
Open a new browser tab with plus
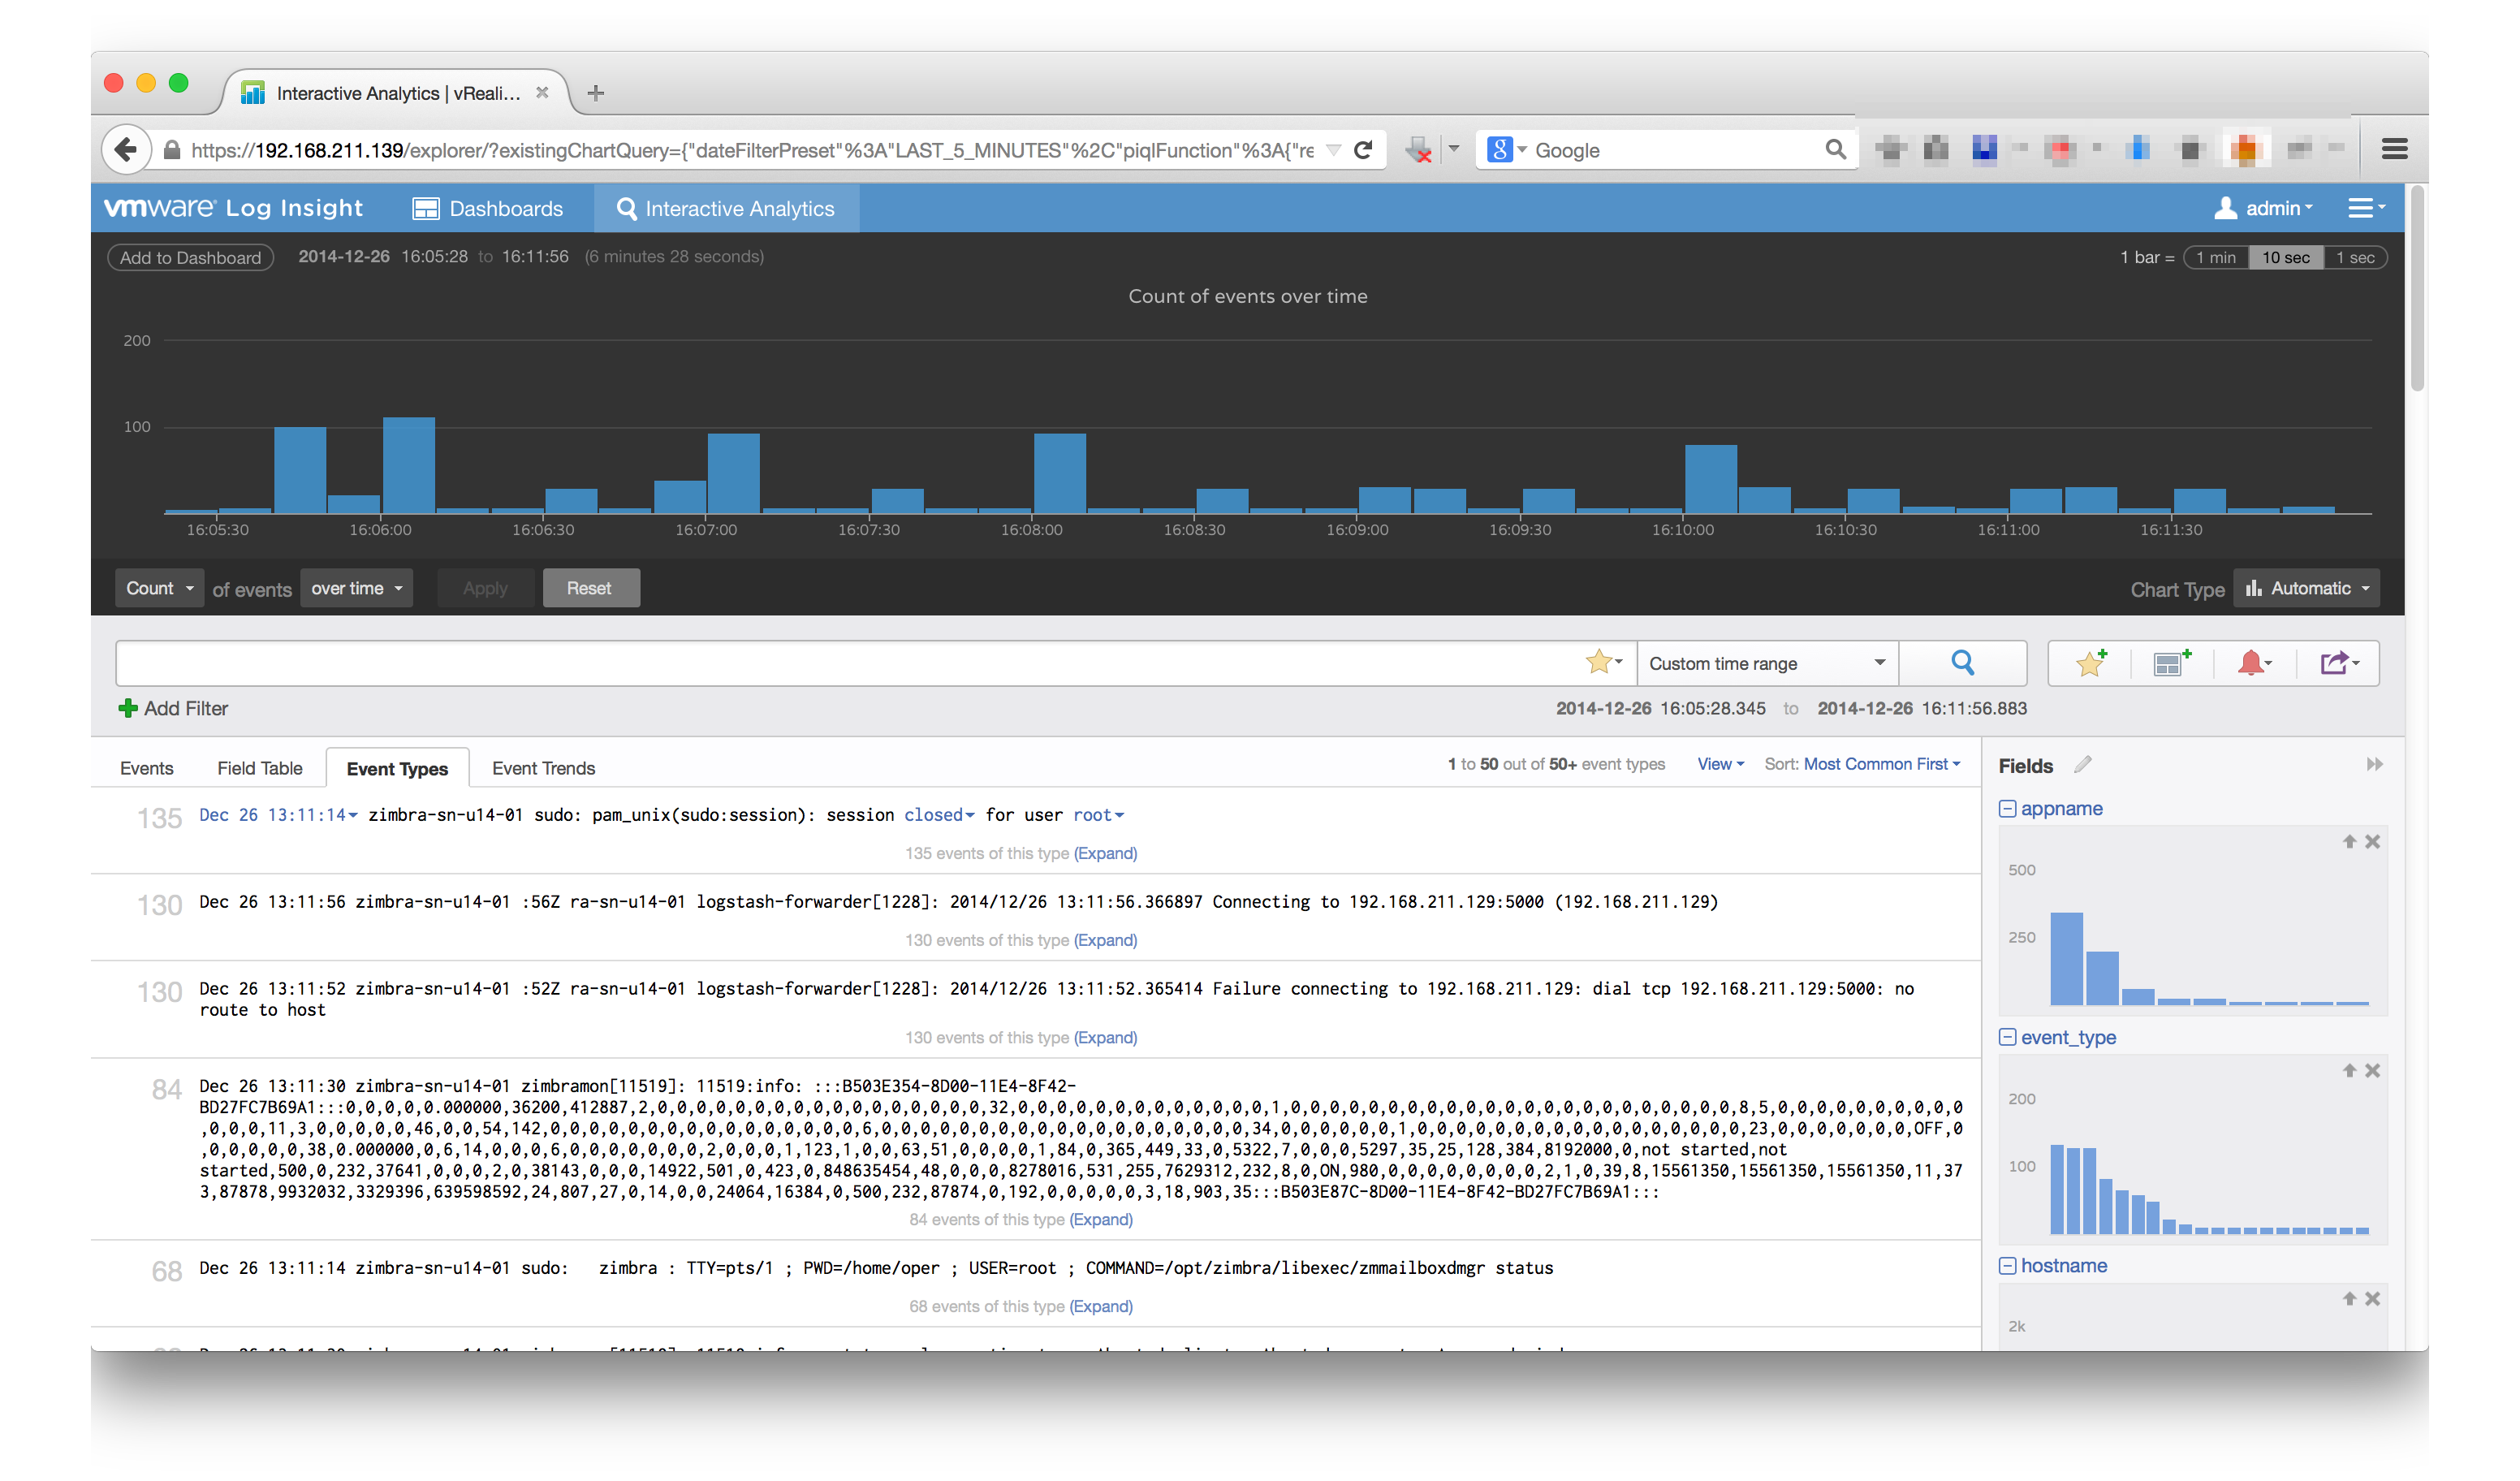coord(596,93)
